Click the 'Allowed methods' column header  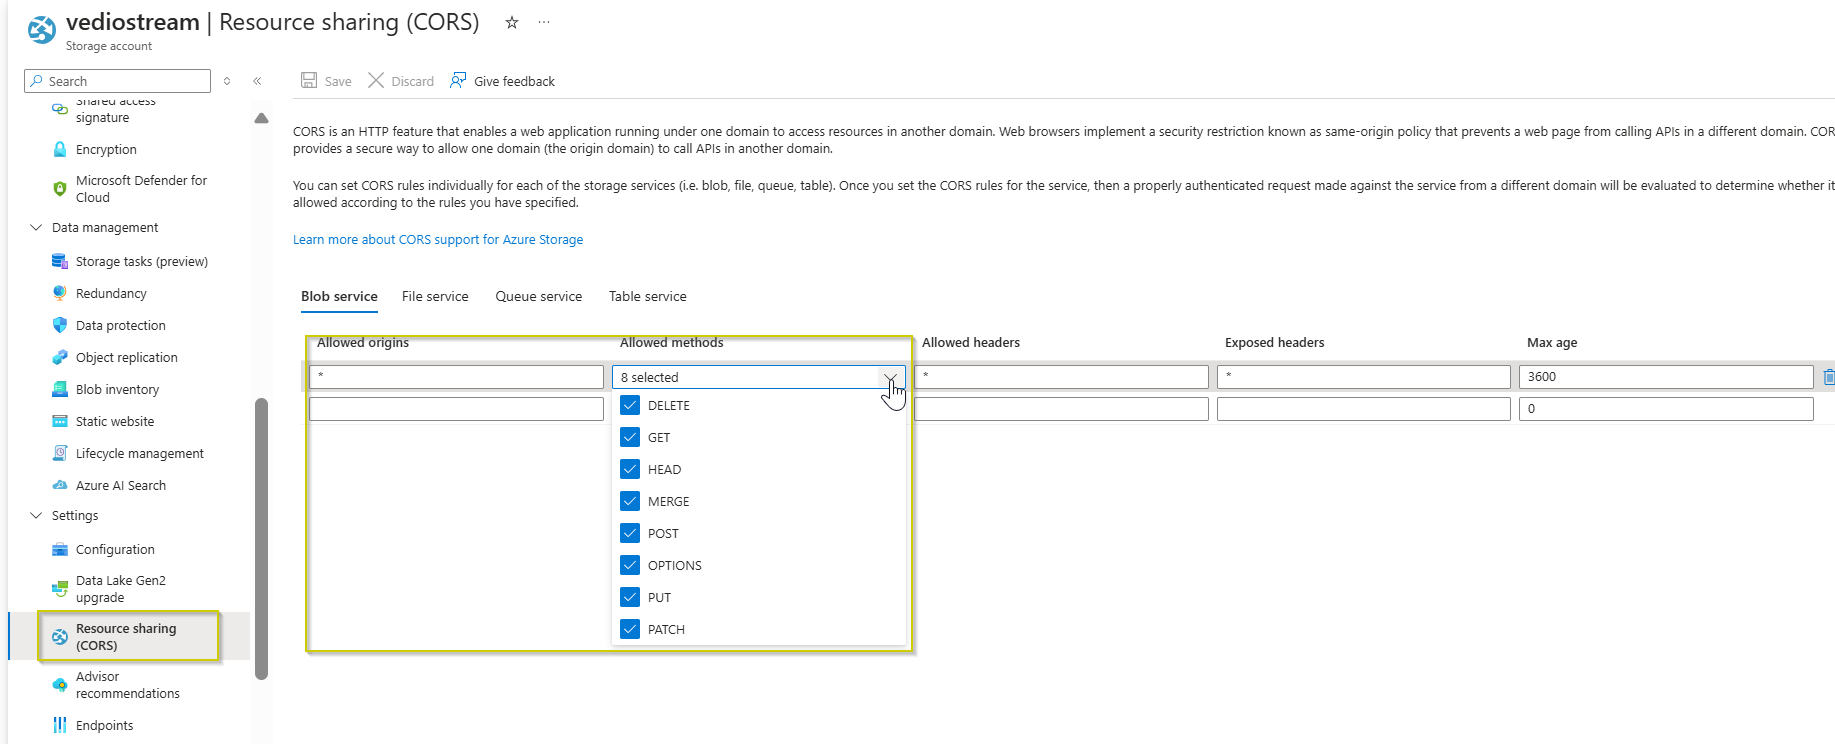tap(671, 342)
